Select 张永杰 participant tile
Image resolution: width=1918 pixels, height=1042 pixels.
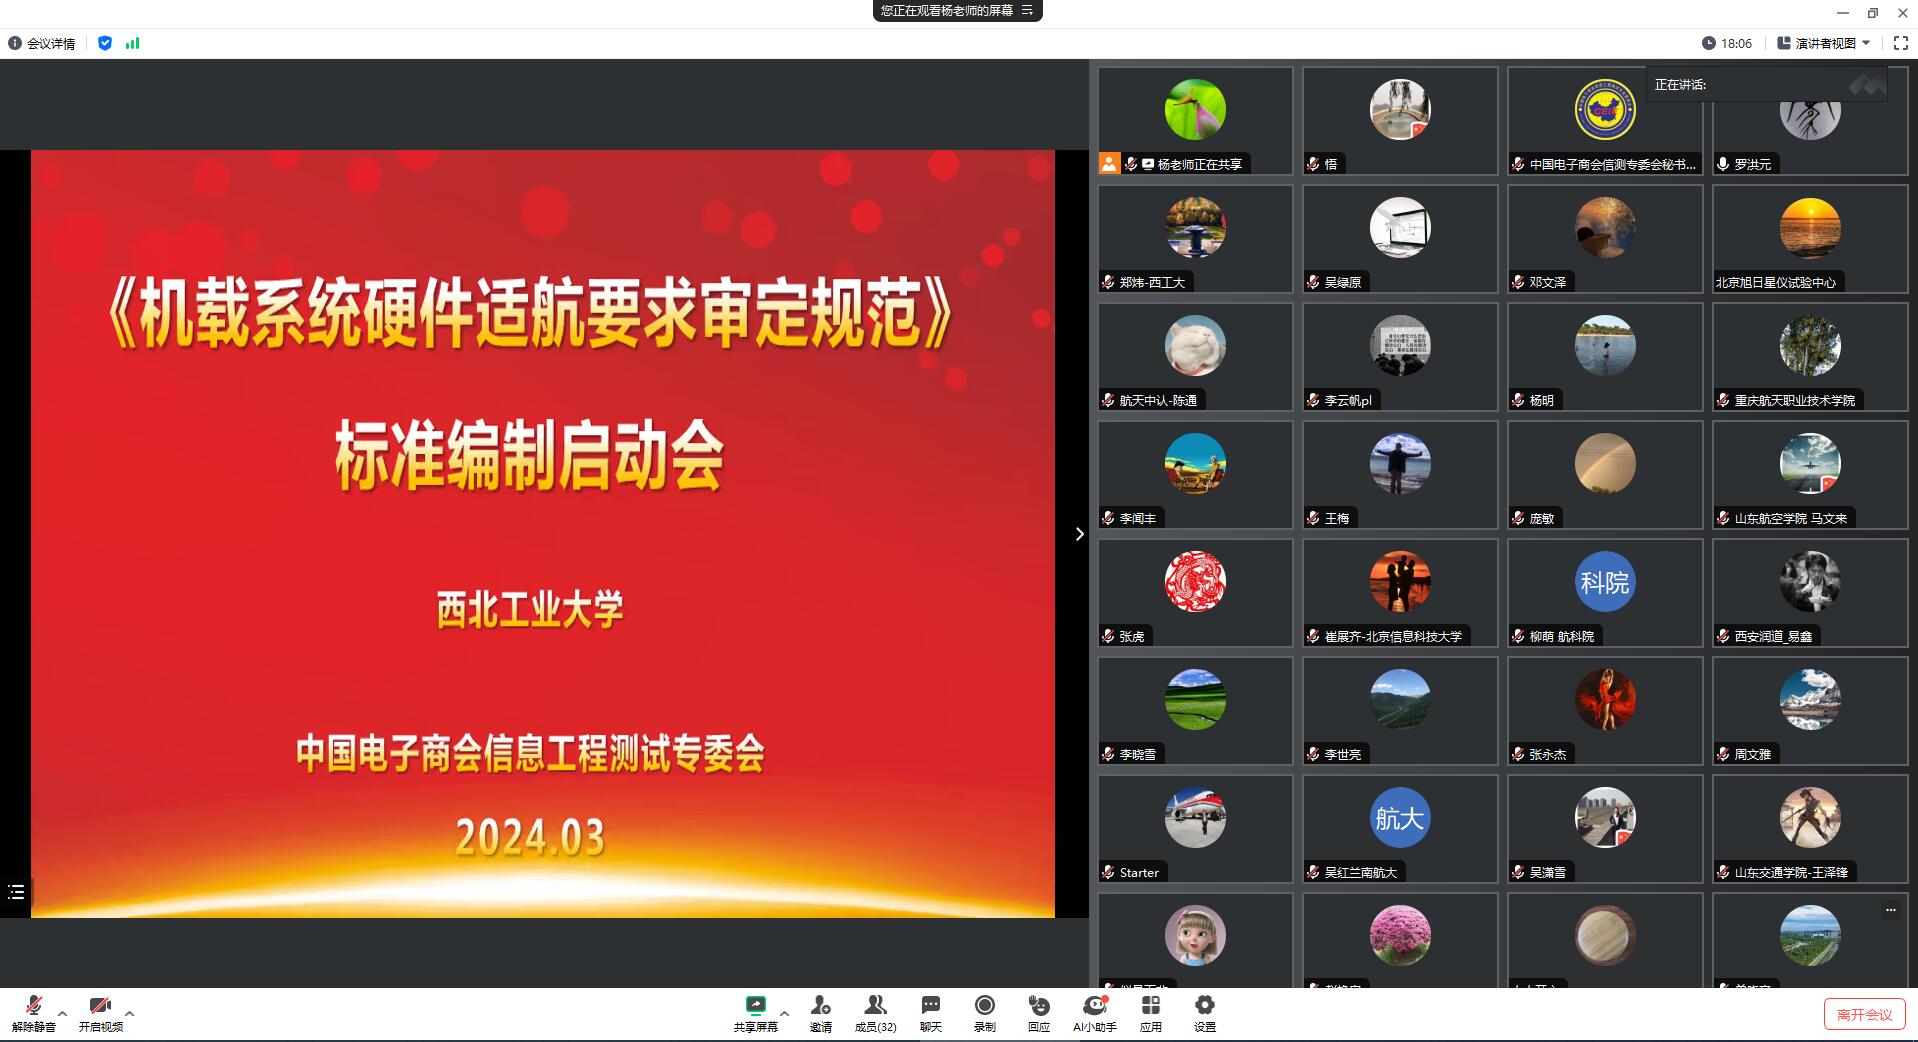coord(1605,711)
